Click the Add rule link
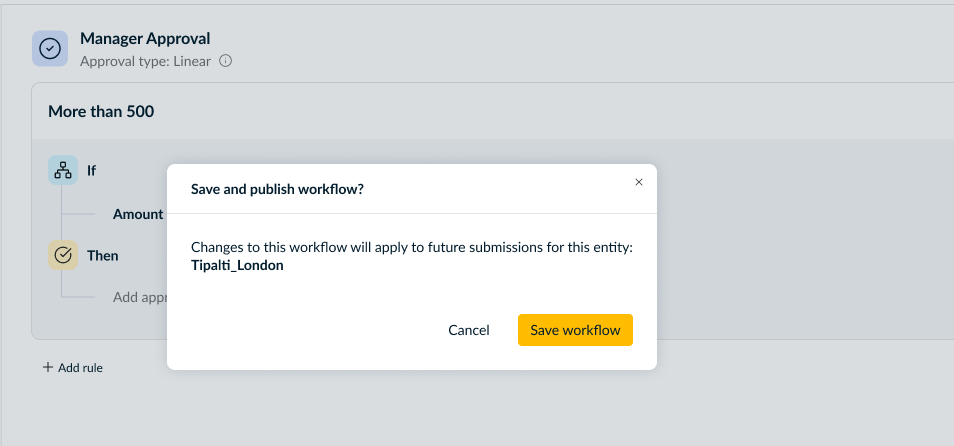954x446 pixels. point(80,367)
